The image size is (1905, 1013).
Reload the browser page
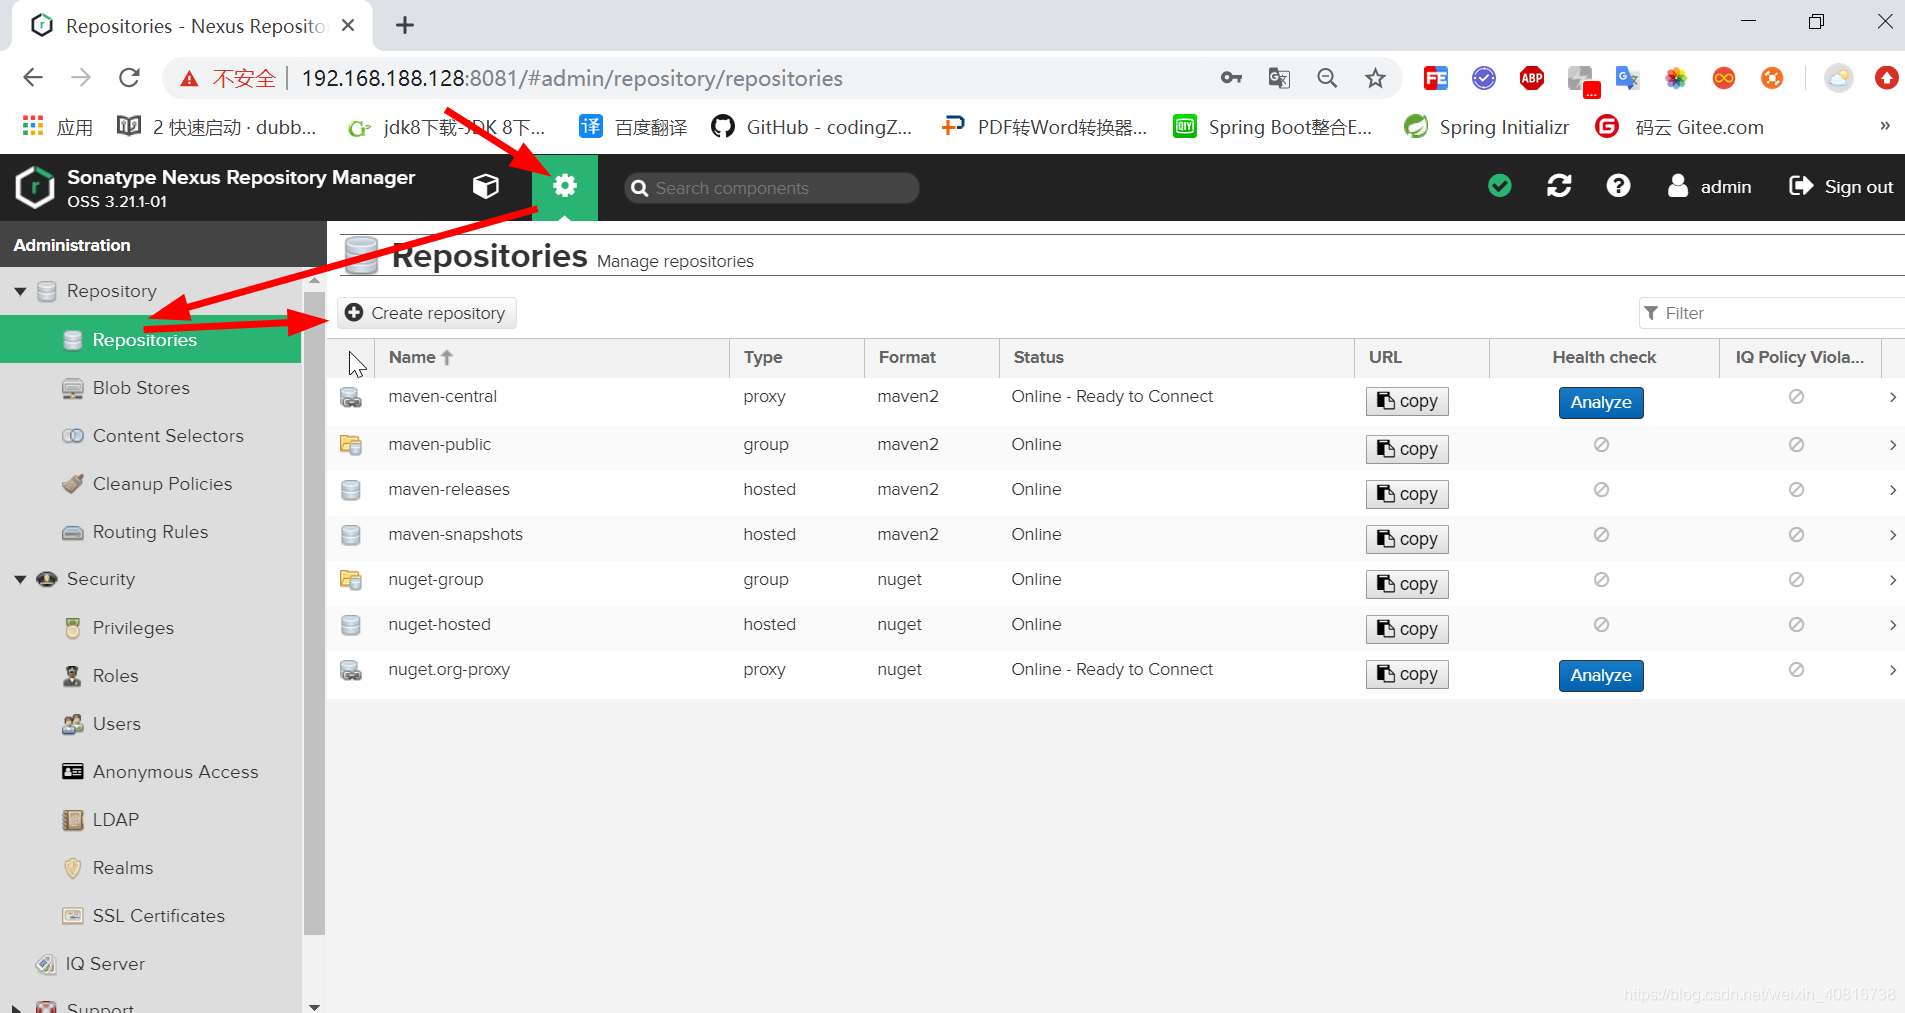129,78
